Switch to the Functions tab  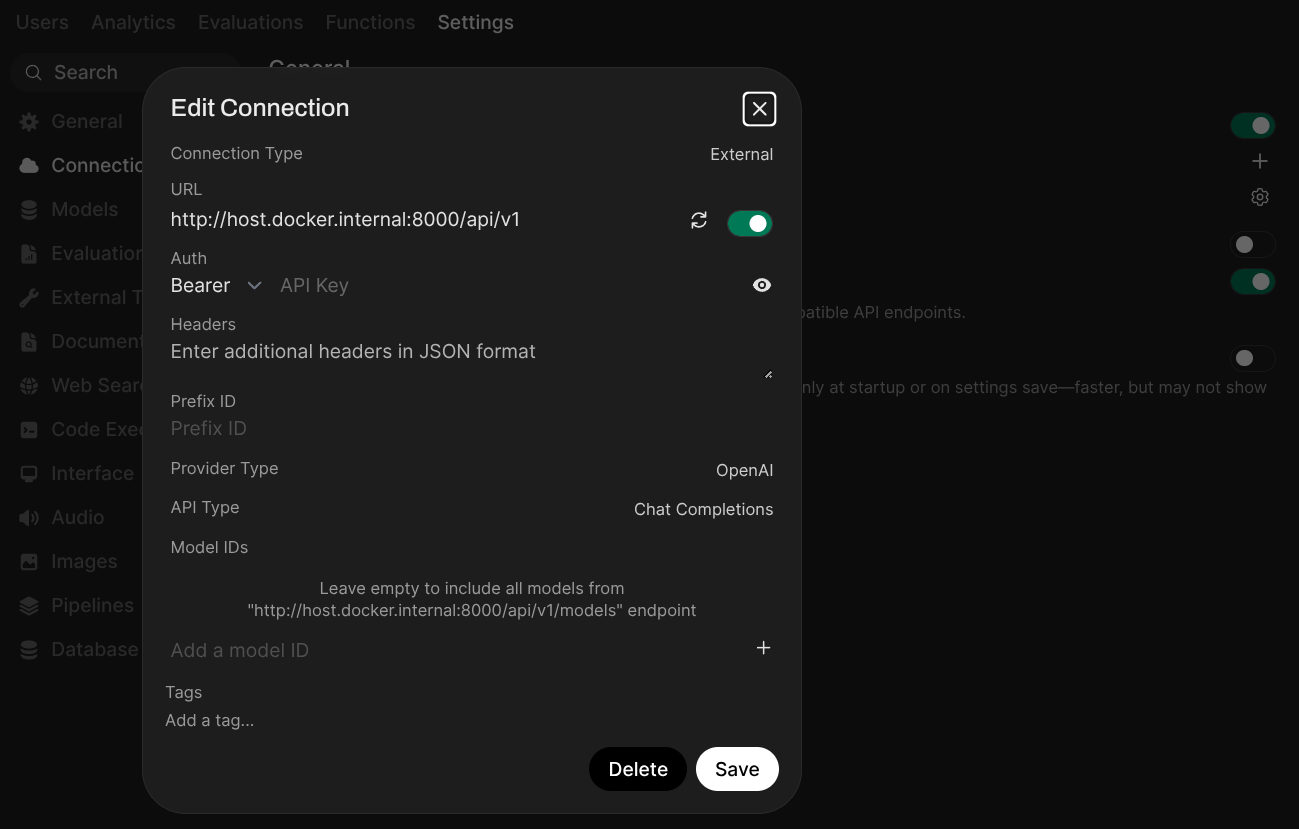(x=370, y=22)
